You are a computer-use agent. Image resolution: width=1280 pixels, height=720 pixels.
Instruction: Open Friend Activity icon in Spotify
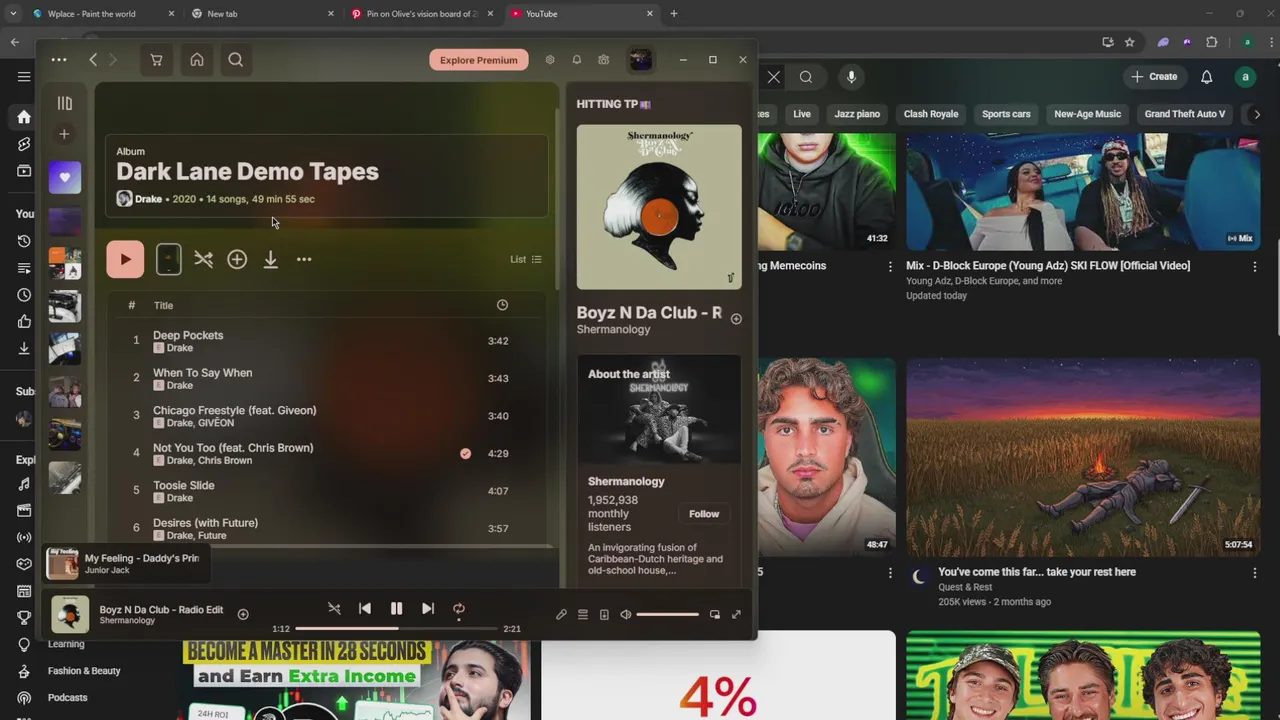tap(604, 60)
